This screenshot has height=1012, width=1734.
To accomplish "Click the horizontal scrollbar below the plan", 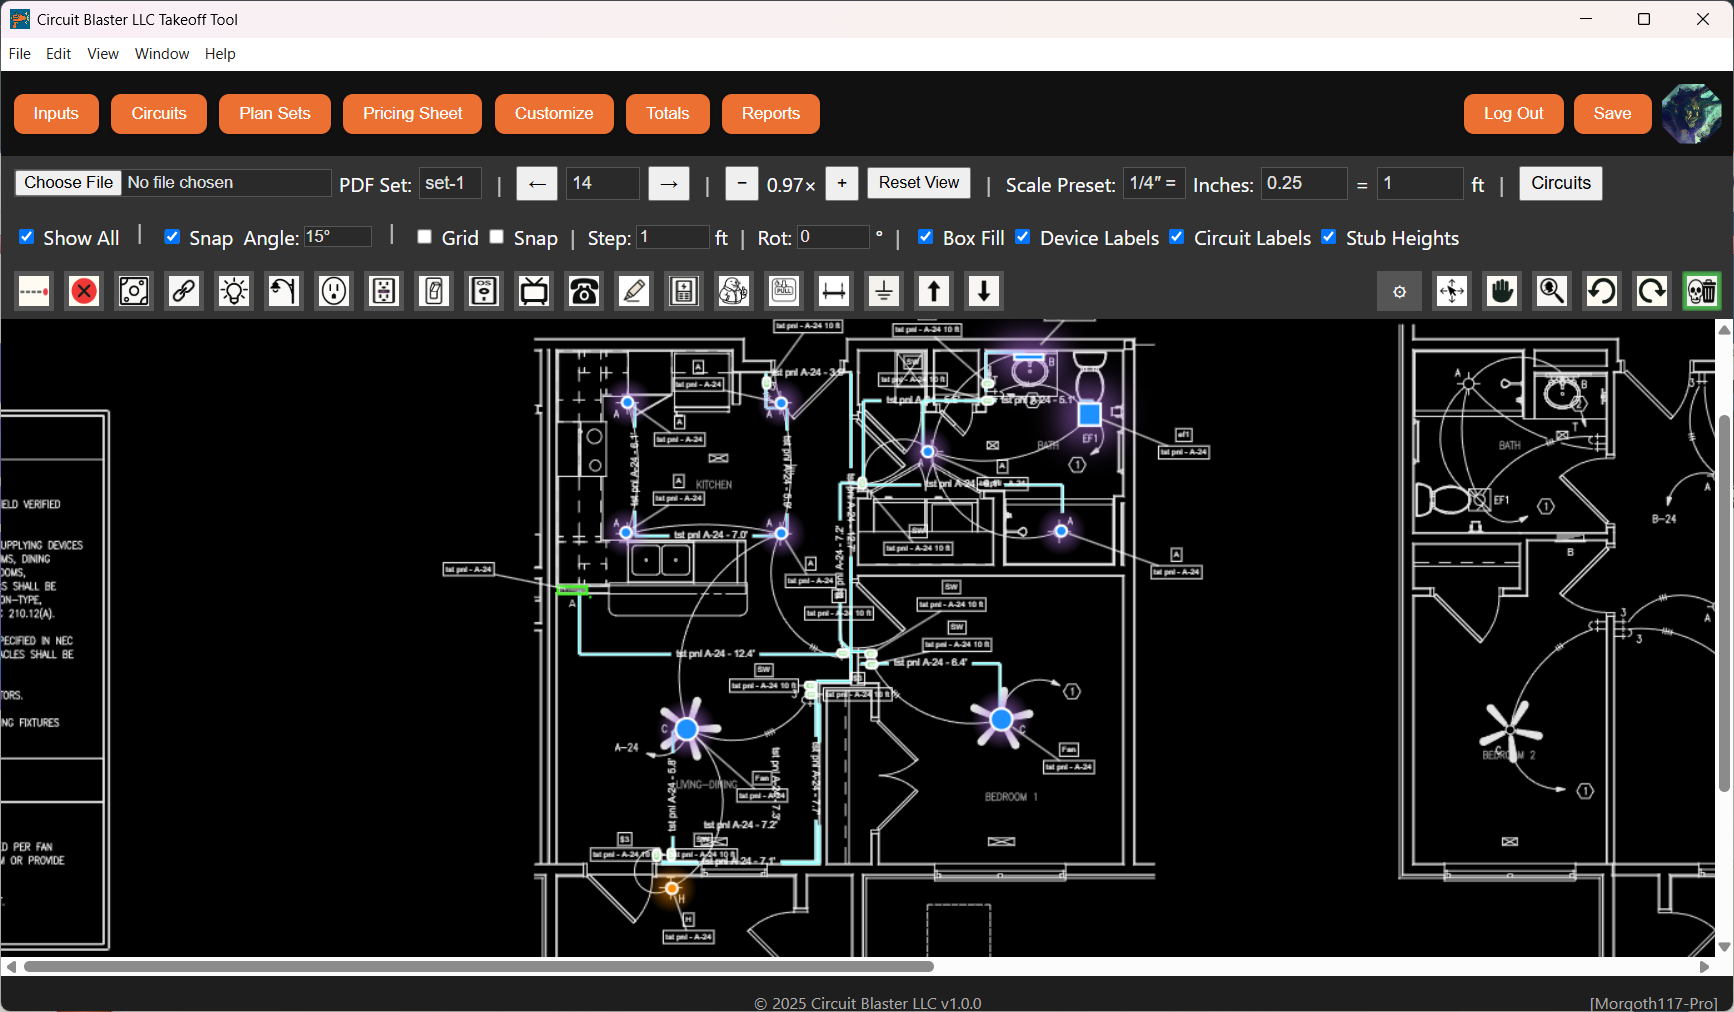I will pos(478,967).
